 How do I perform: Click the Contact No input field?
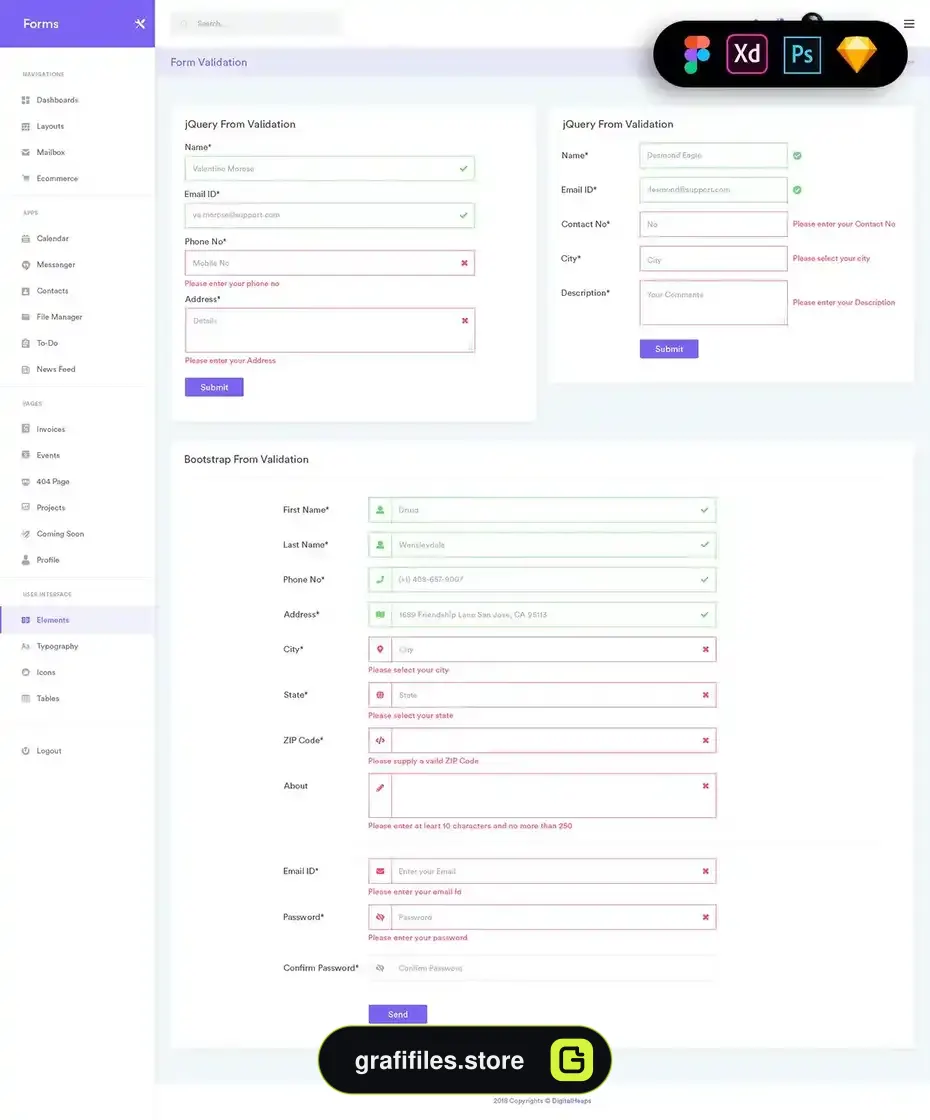tap(714, 224)
